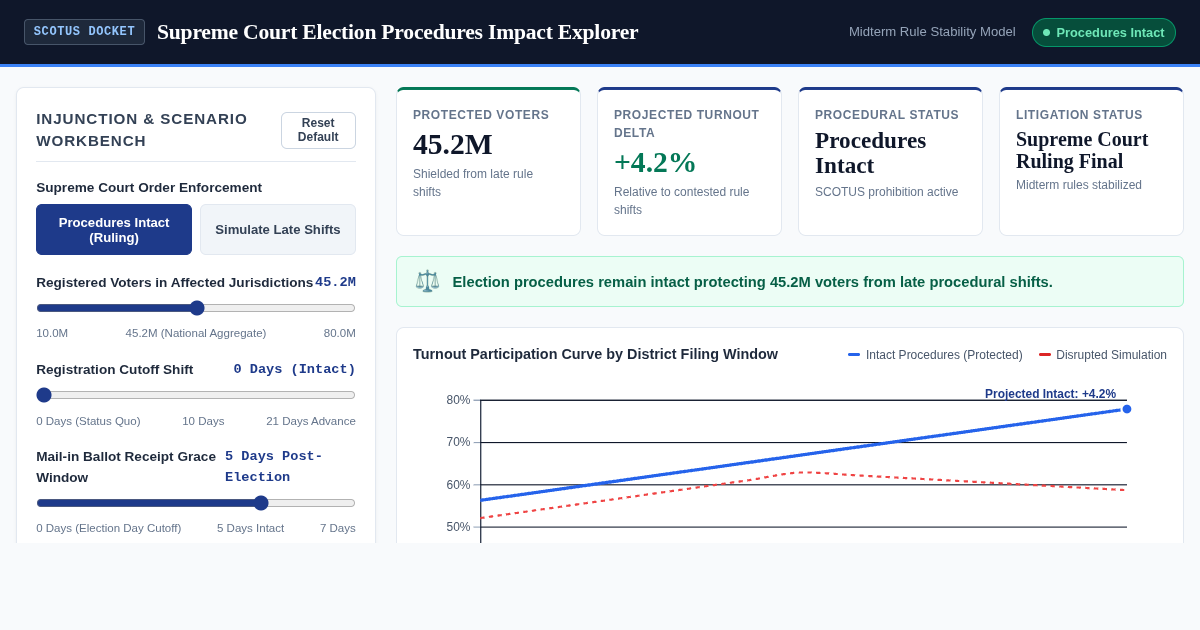Click the blue endpoint marker on chart
1200x630 pixels.
click(x=1127, y=409)
